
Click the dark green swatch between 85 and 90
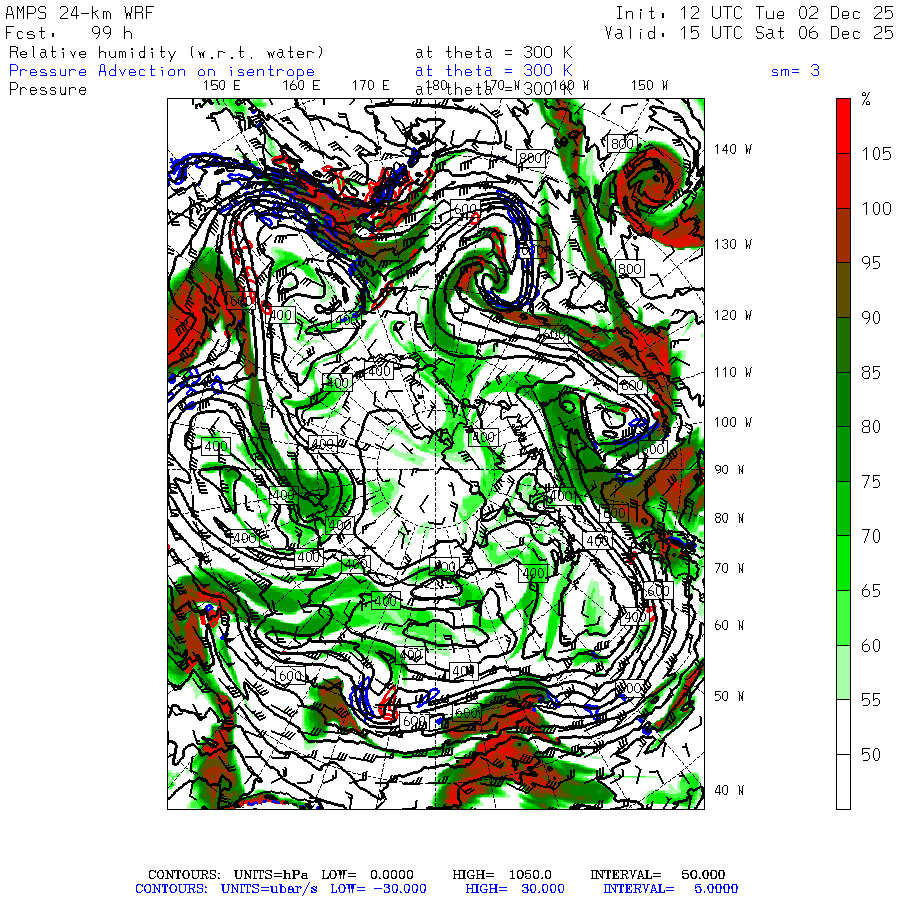click(x=843, y=344)
